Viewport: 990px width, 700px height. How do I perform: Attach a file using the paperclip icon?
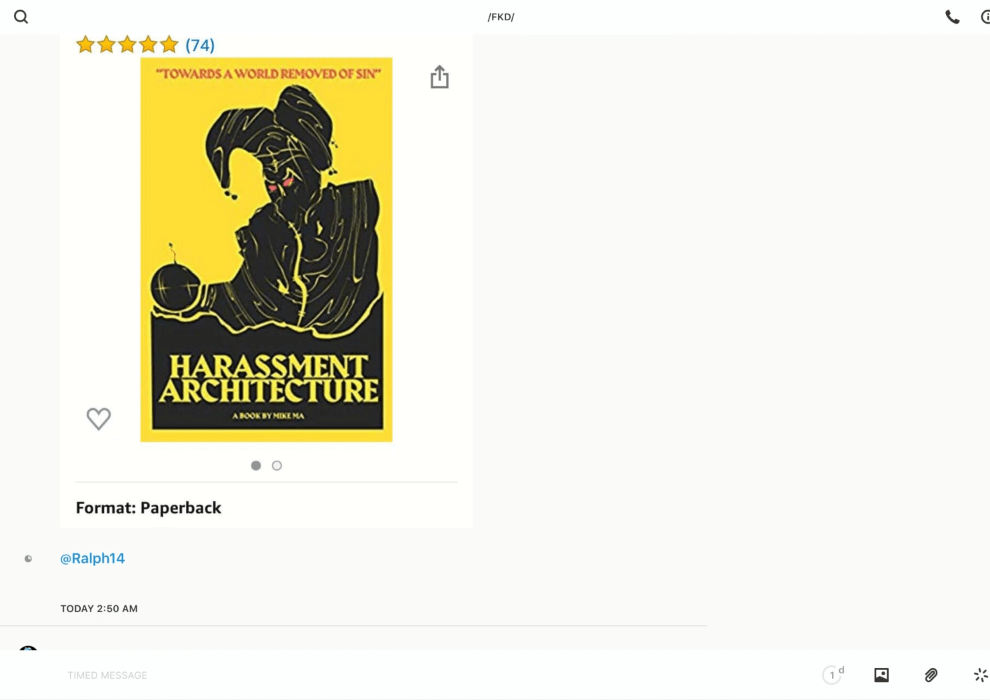pos(931,675)
